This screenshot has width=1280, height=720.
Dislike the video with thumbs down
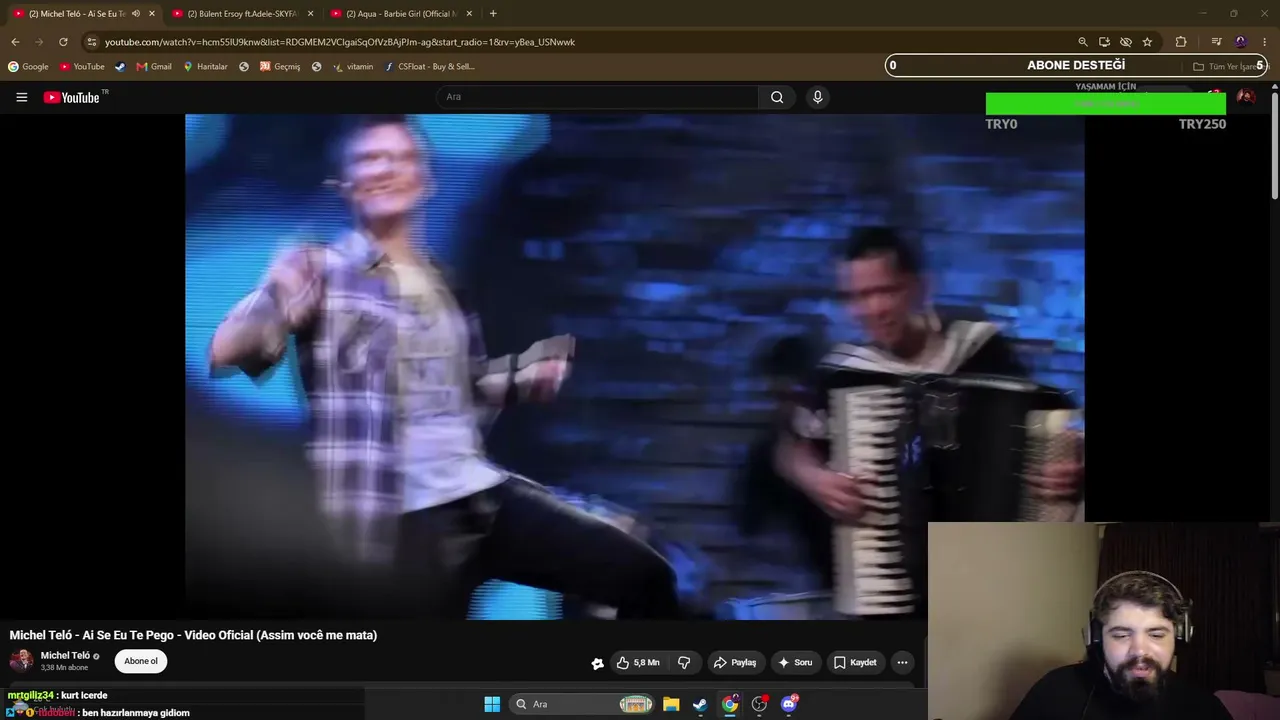pos(684,662)
